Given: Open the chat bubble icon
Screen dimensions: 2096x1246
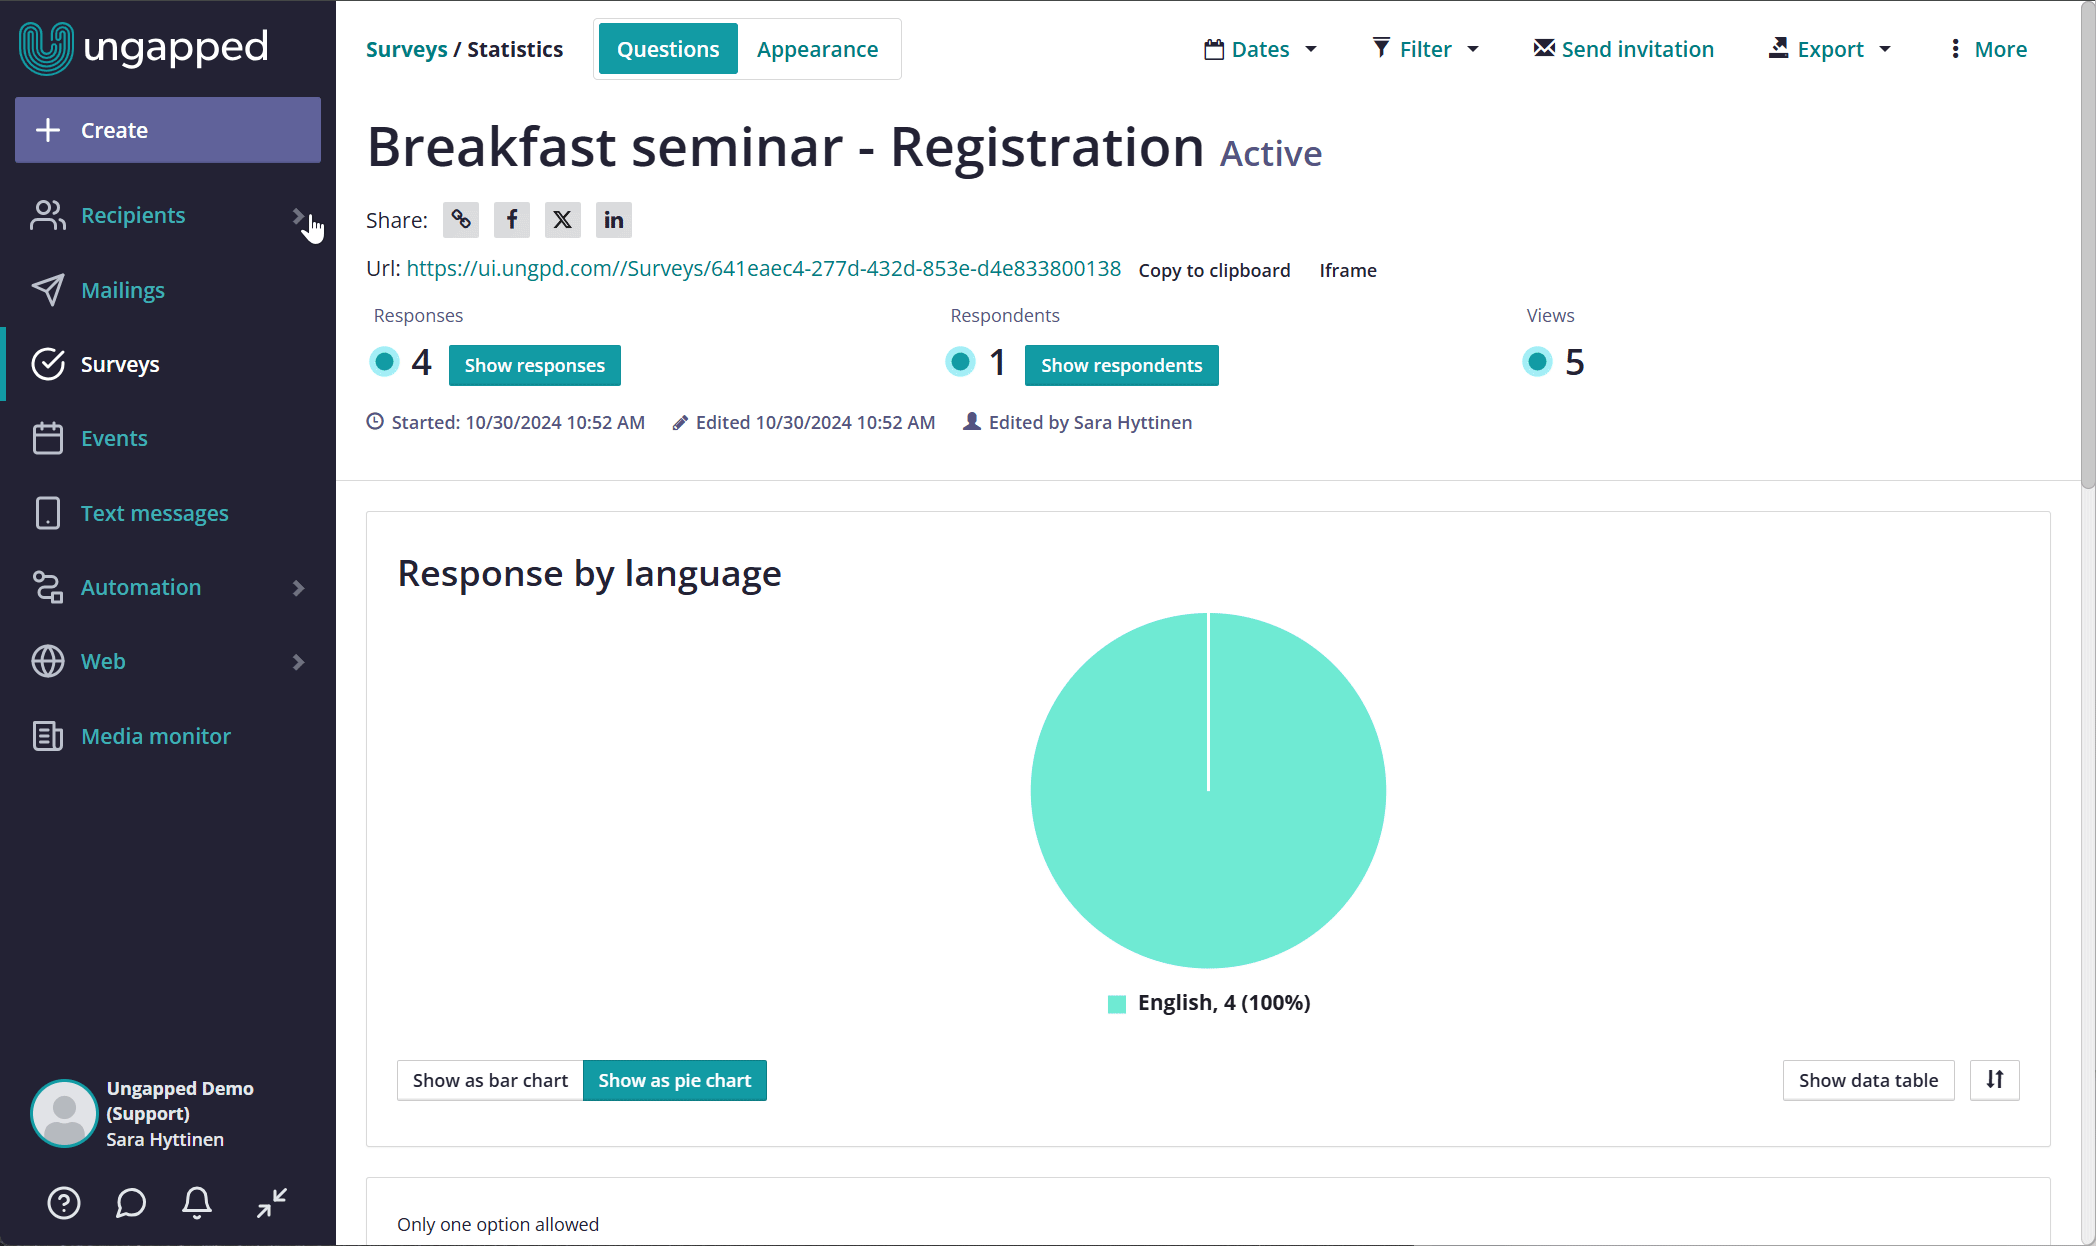Looking at the screenshot, I should pos(131,1203).
